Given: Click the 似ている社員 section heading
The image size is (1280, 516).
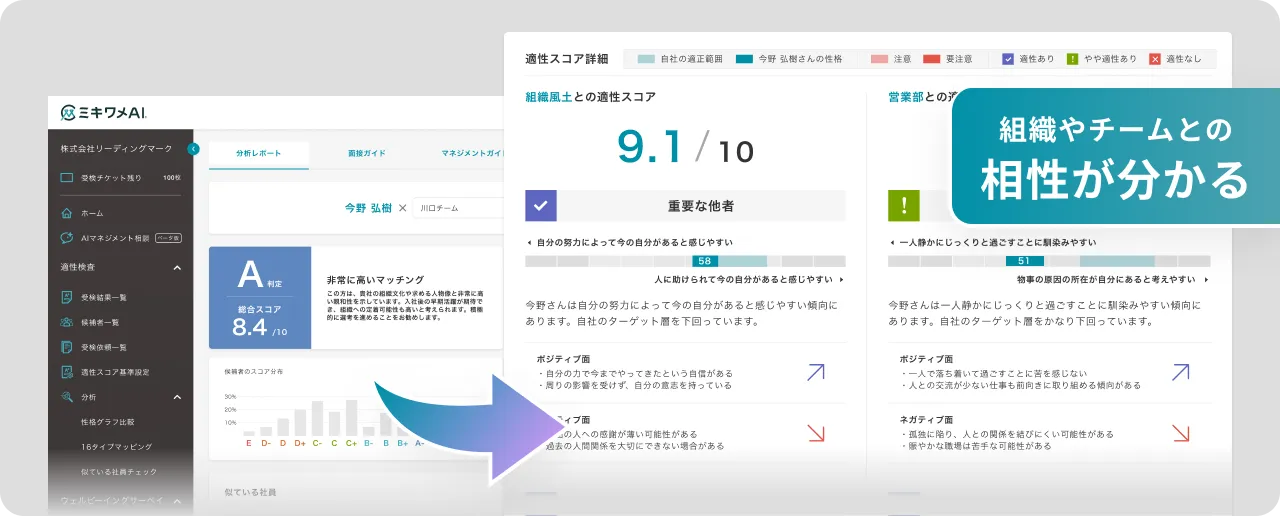Looking at the screenshot, I should pos(251,492).
